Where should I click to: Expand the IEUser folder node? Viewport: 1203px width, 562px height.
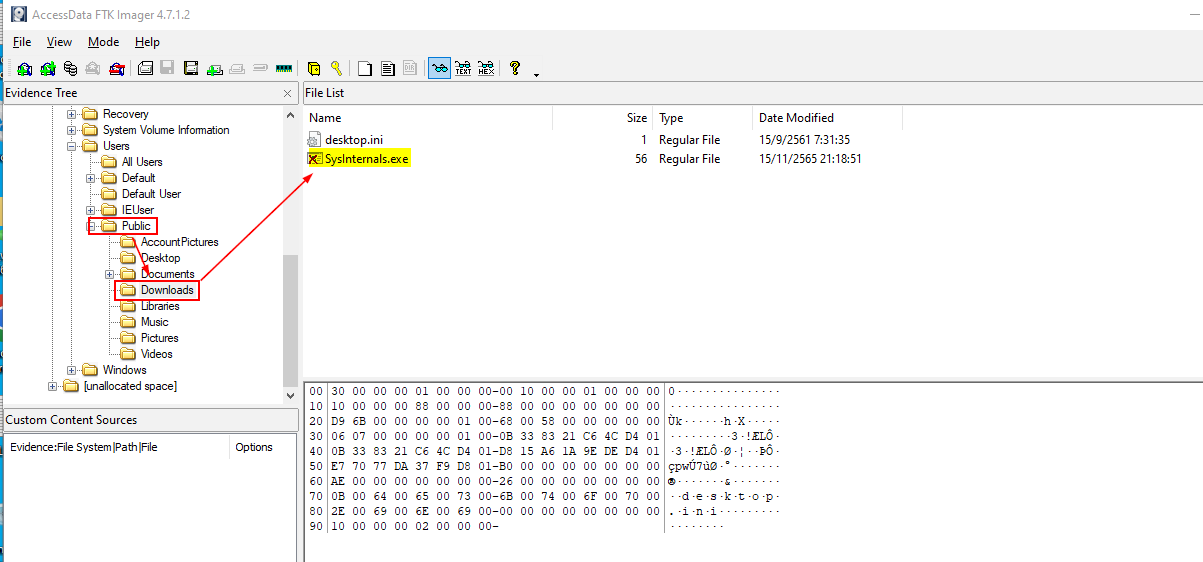coord(91,210)
